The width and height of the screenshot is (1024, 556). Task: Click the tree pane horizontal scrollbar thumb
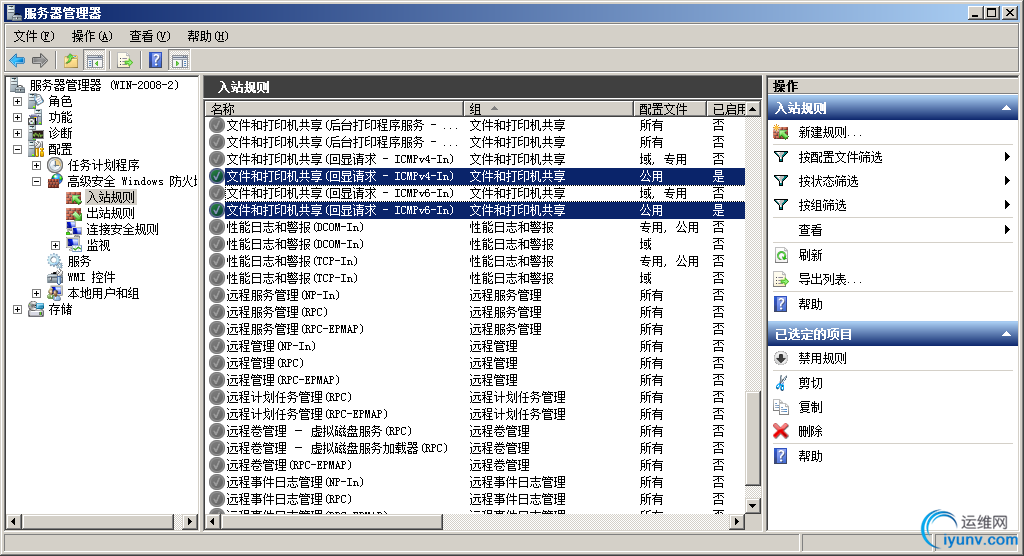(98, 521)
